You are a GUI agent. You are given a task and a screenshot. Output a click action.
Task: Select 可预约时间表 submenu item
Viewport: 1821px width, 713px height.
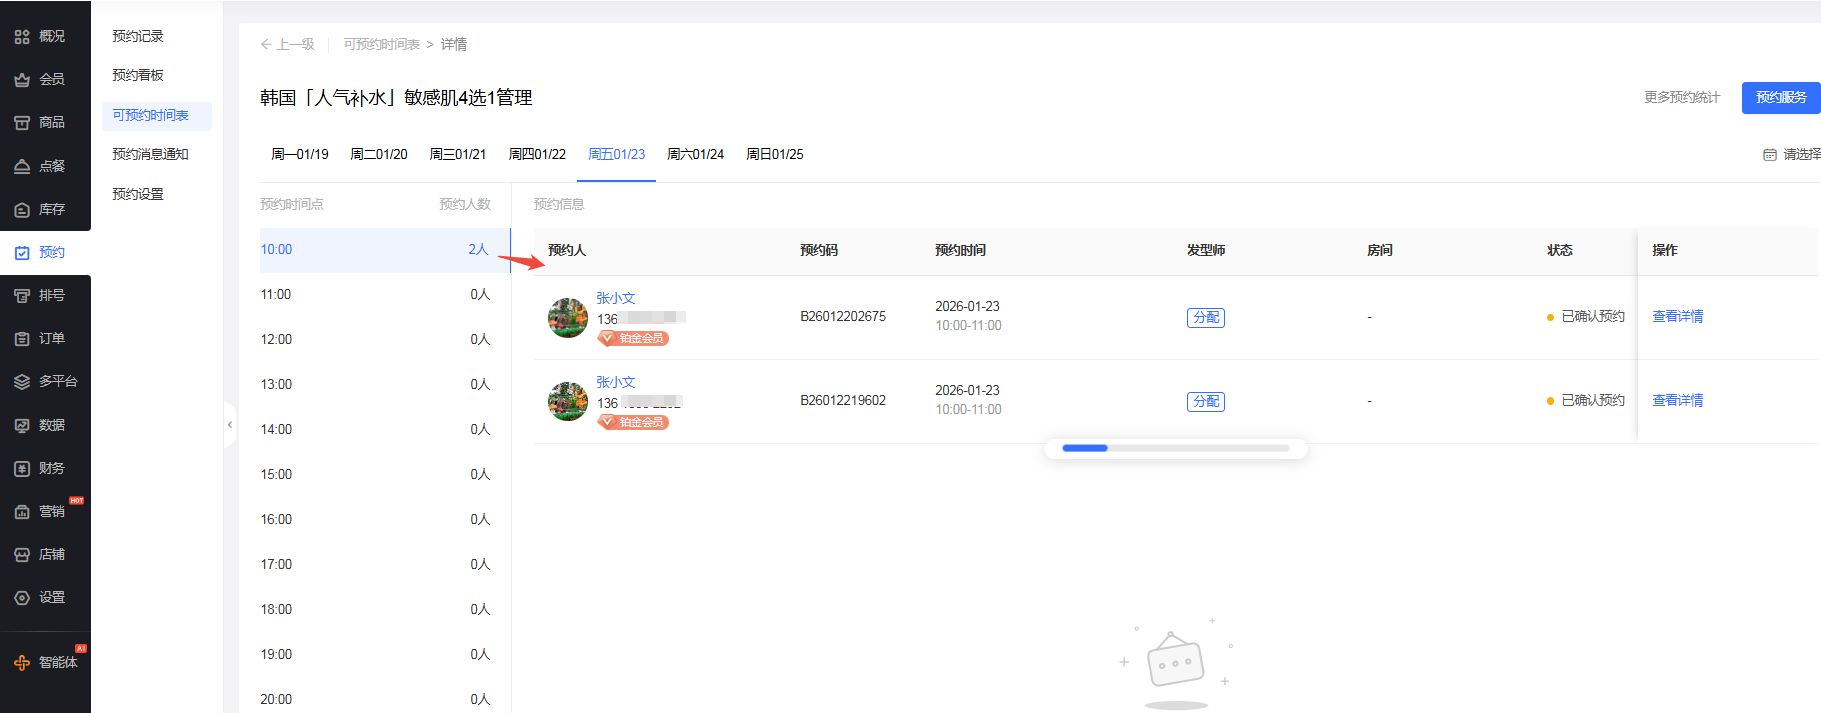(x=157, y=115)
